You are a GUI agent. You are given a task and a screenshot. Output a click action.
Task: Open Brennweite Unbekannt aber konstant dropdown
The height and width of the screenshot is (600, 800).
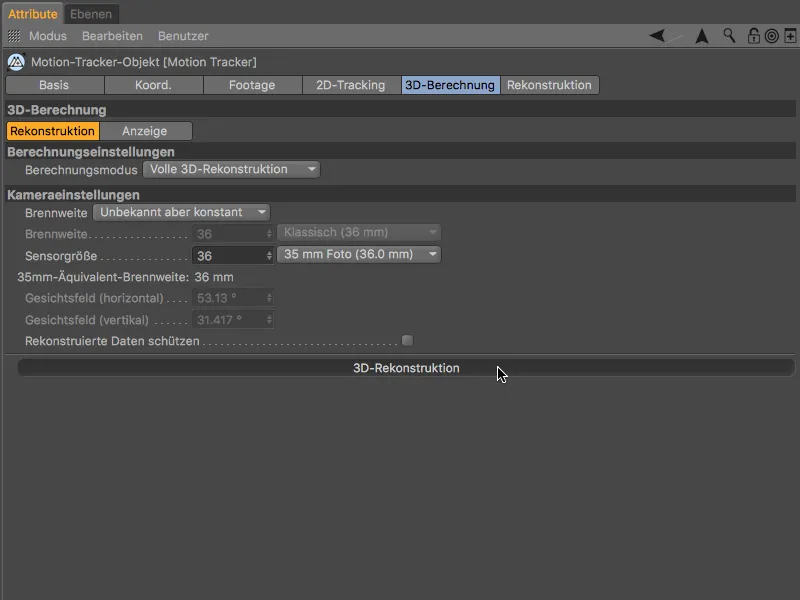pyautogui.click(x=181, y=212)
